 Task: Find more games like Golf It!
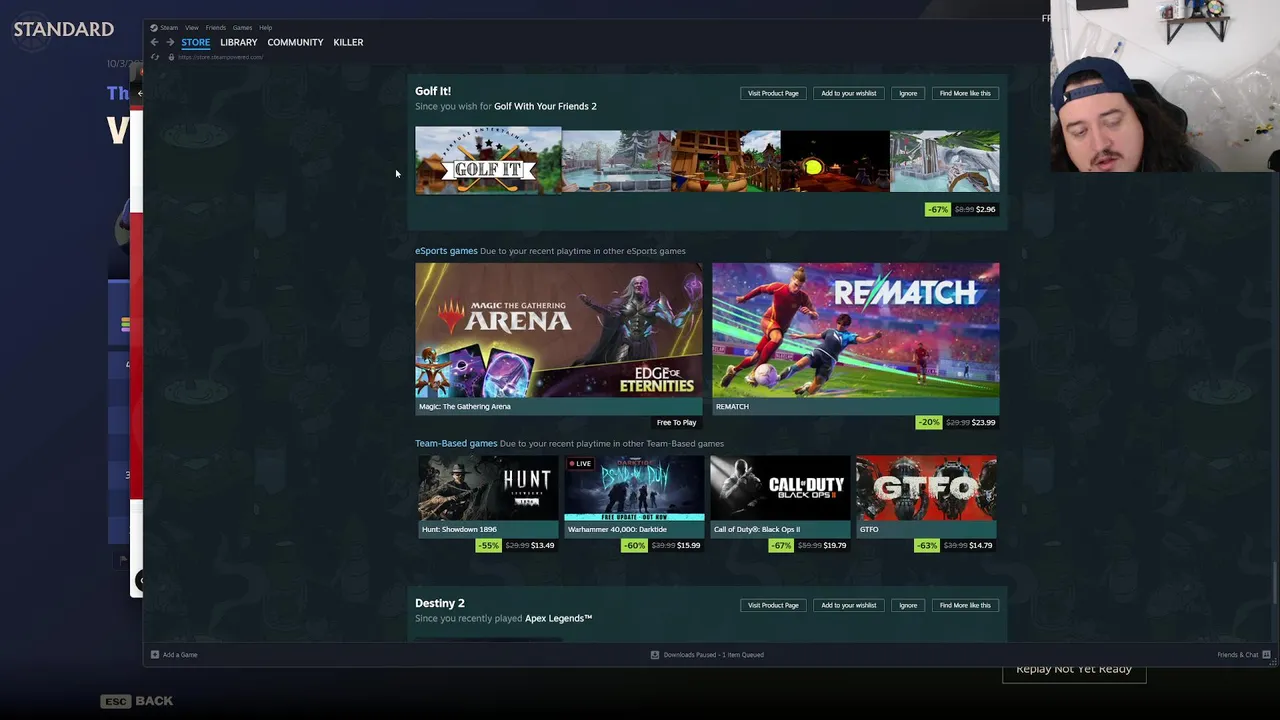click(965, 93)
